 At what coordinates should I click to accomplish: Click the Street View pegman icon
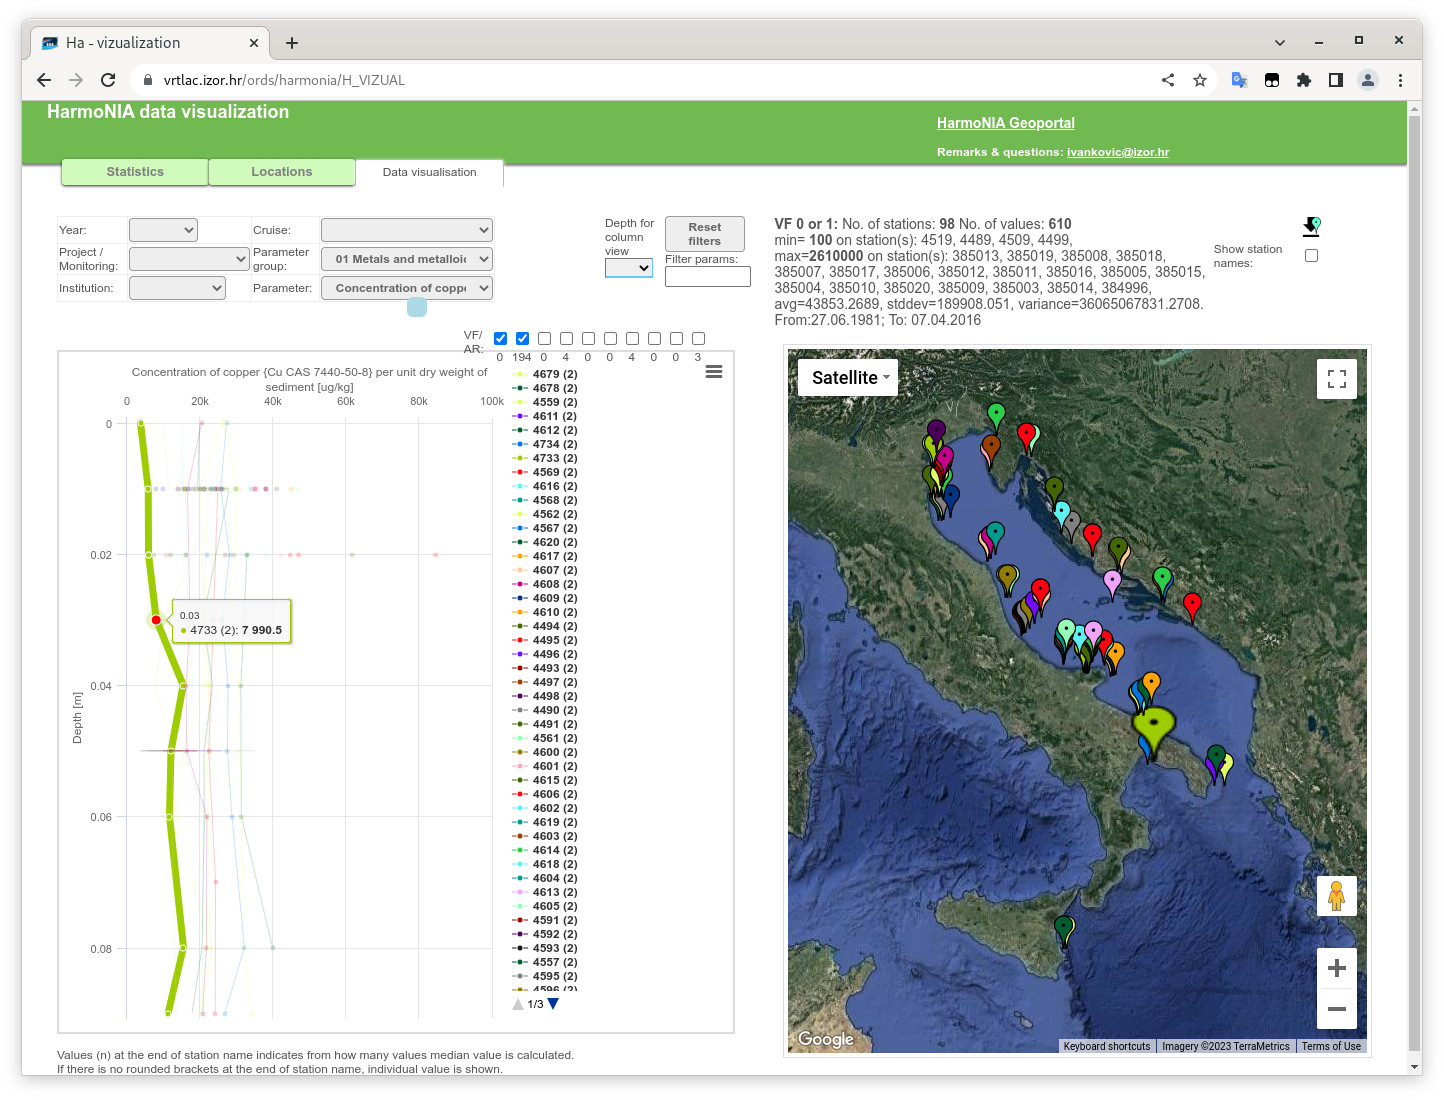(1336, 895)
